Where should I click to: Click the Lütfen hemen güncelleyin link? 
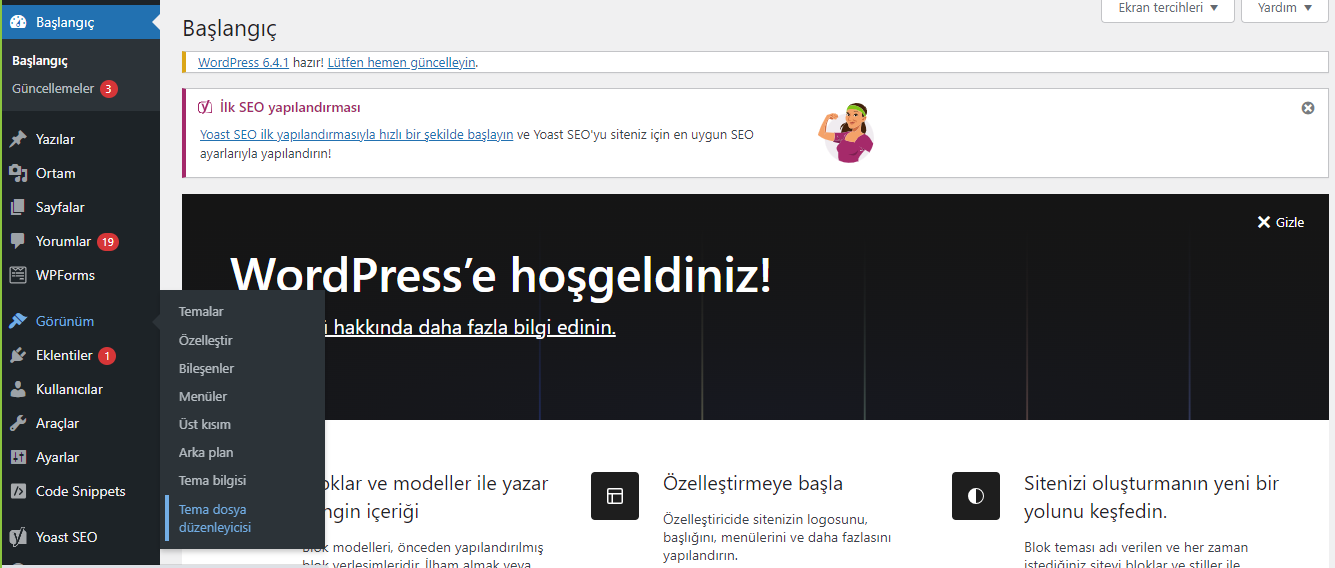402,62
